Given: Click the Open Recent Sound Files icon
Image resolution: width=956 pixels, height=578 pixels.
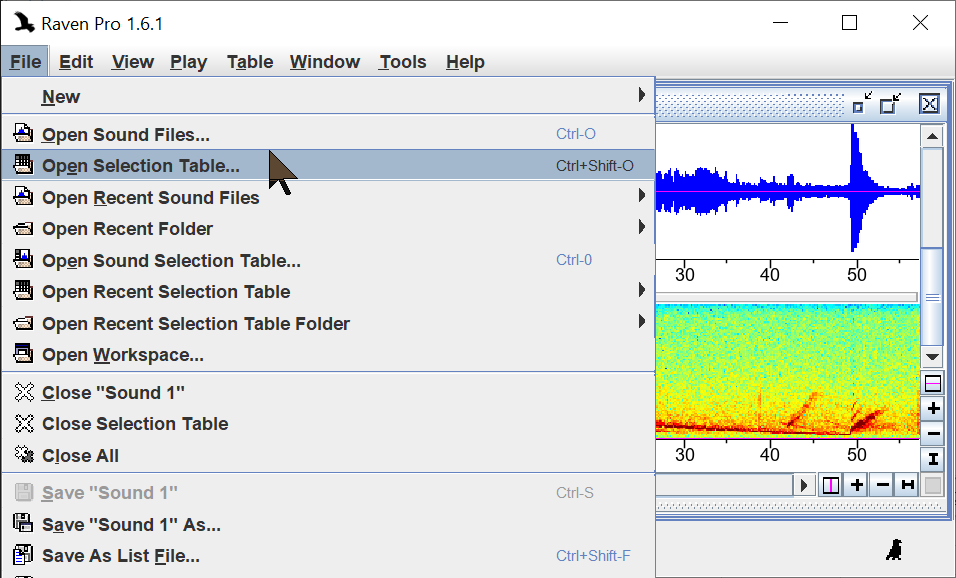Looking at the screenshot, I should [23, 196].
